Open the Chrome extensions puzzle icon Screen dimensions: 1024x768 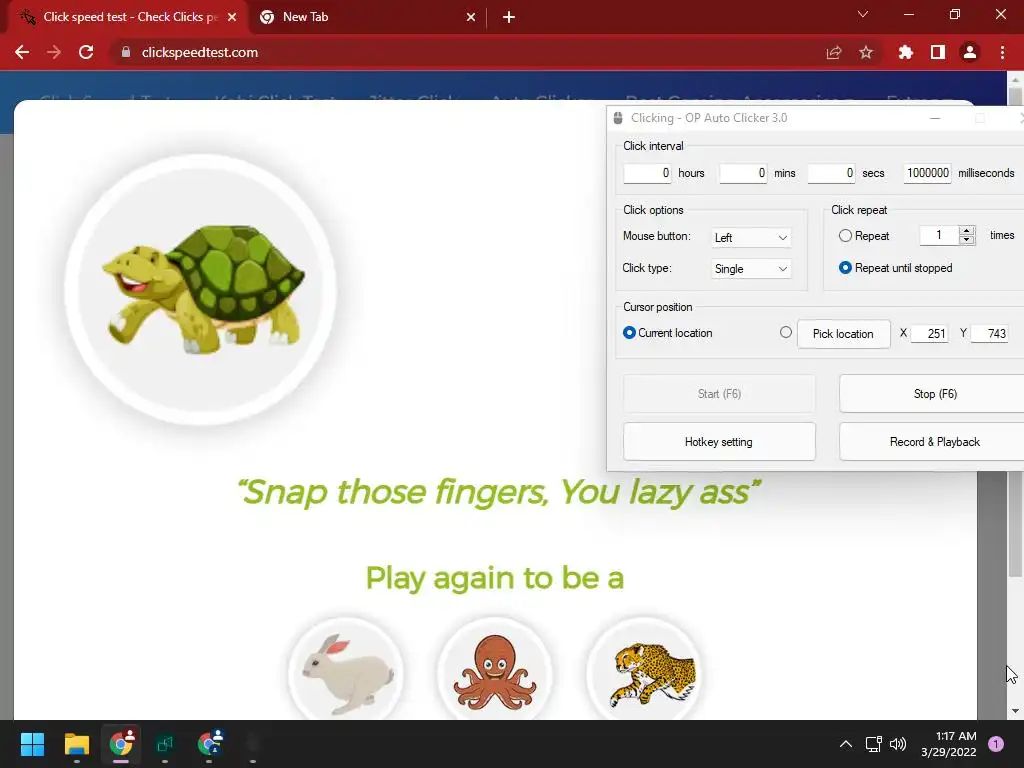(906, 52)
